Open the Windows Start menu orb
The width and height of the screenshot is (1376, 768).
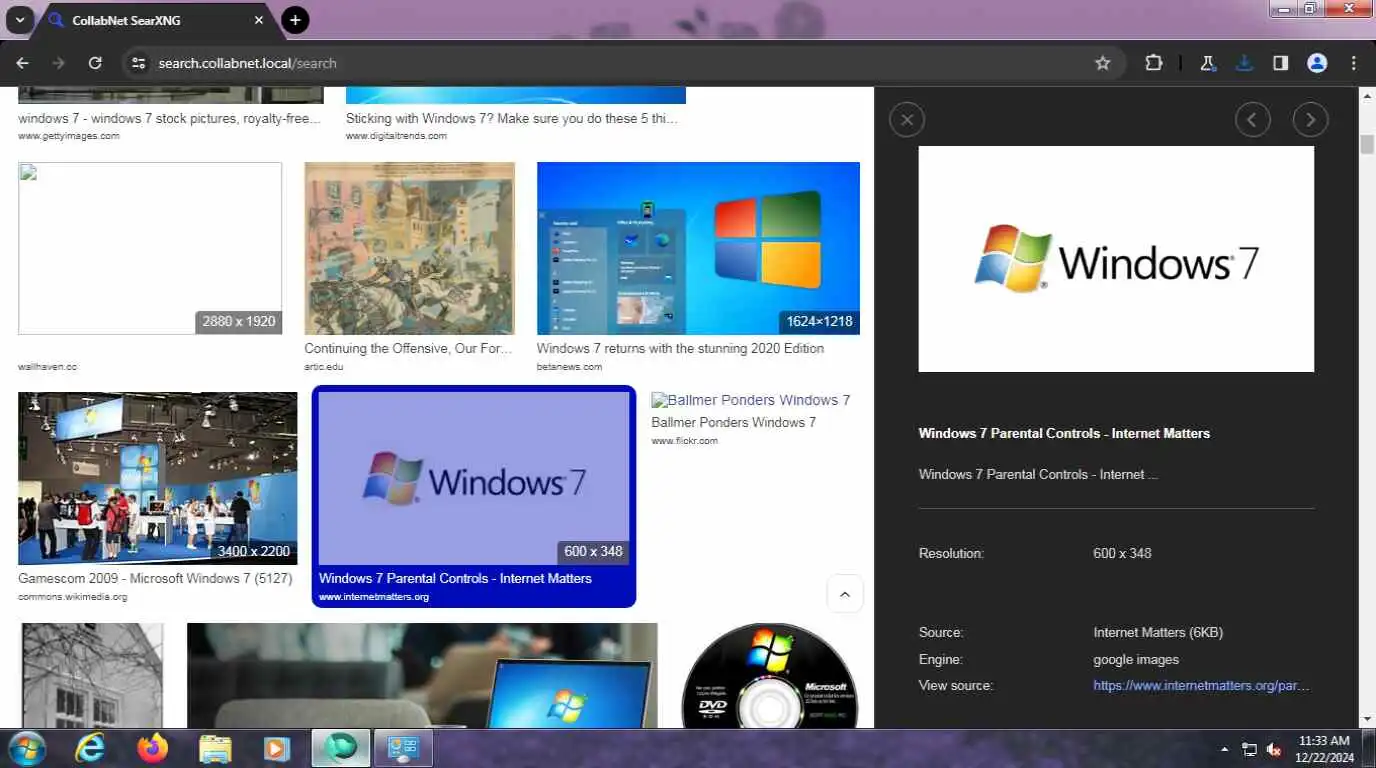coord(26,748)
